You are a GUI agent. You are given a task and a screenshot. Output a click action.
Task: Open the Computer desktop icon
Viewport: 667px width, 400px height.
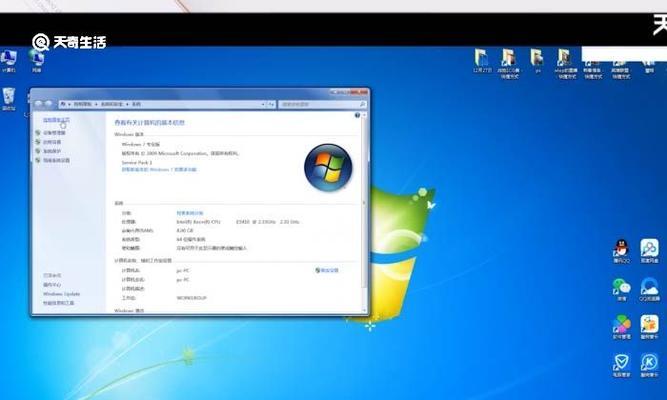click(9, 60)
